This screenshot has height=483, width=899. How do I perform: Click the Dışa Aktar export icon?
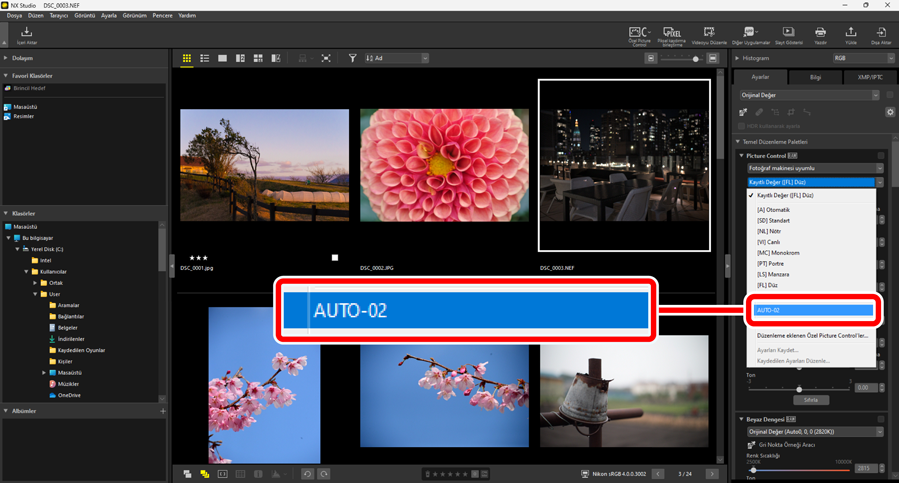[881, 35]
